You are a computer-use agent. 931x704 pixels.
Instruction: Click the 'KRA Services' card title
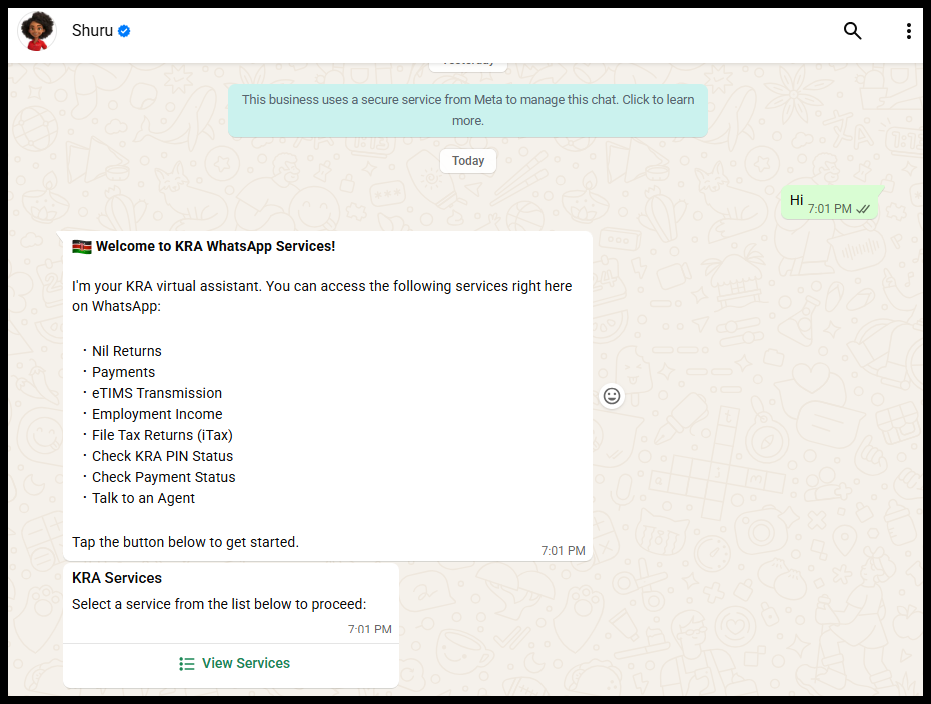[x=117, y=578]
